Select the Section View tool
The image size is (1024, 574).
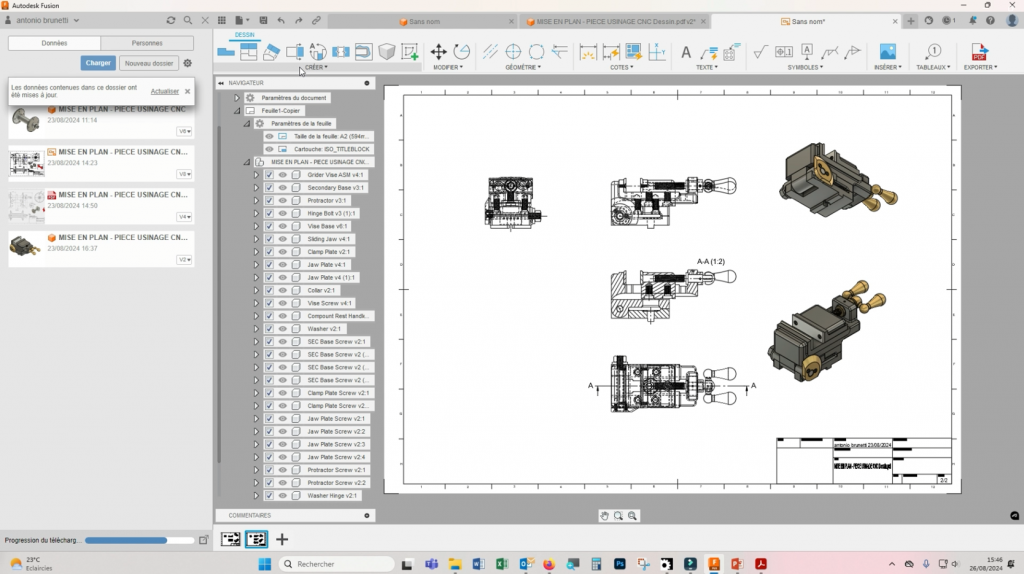tap(295, 52)
